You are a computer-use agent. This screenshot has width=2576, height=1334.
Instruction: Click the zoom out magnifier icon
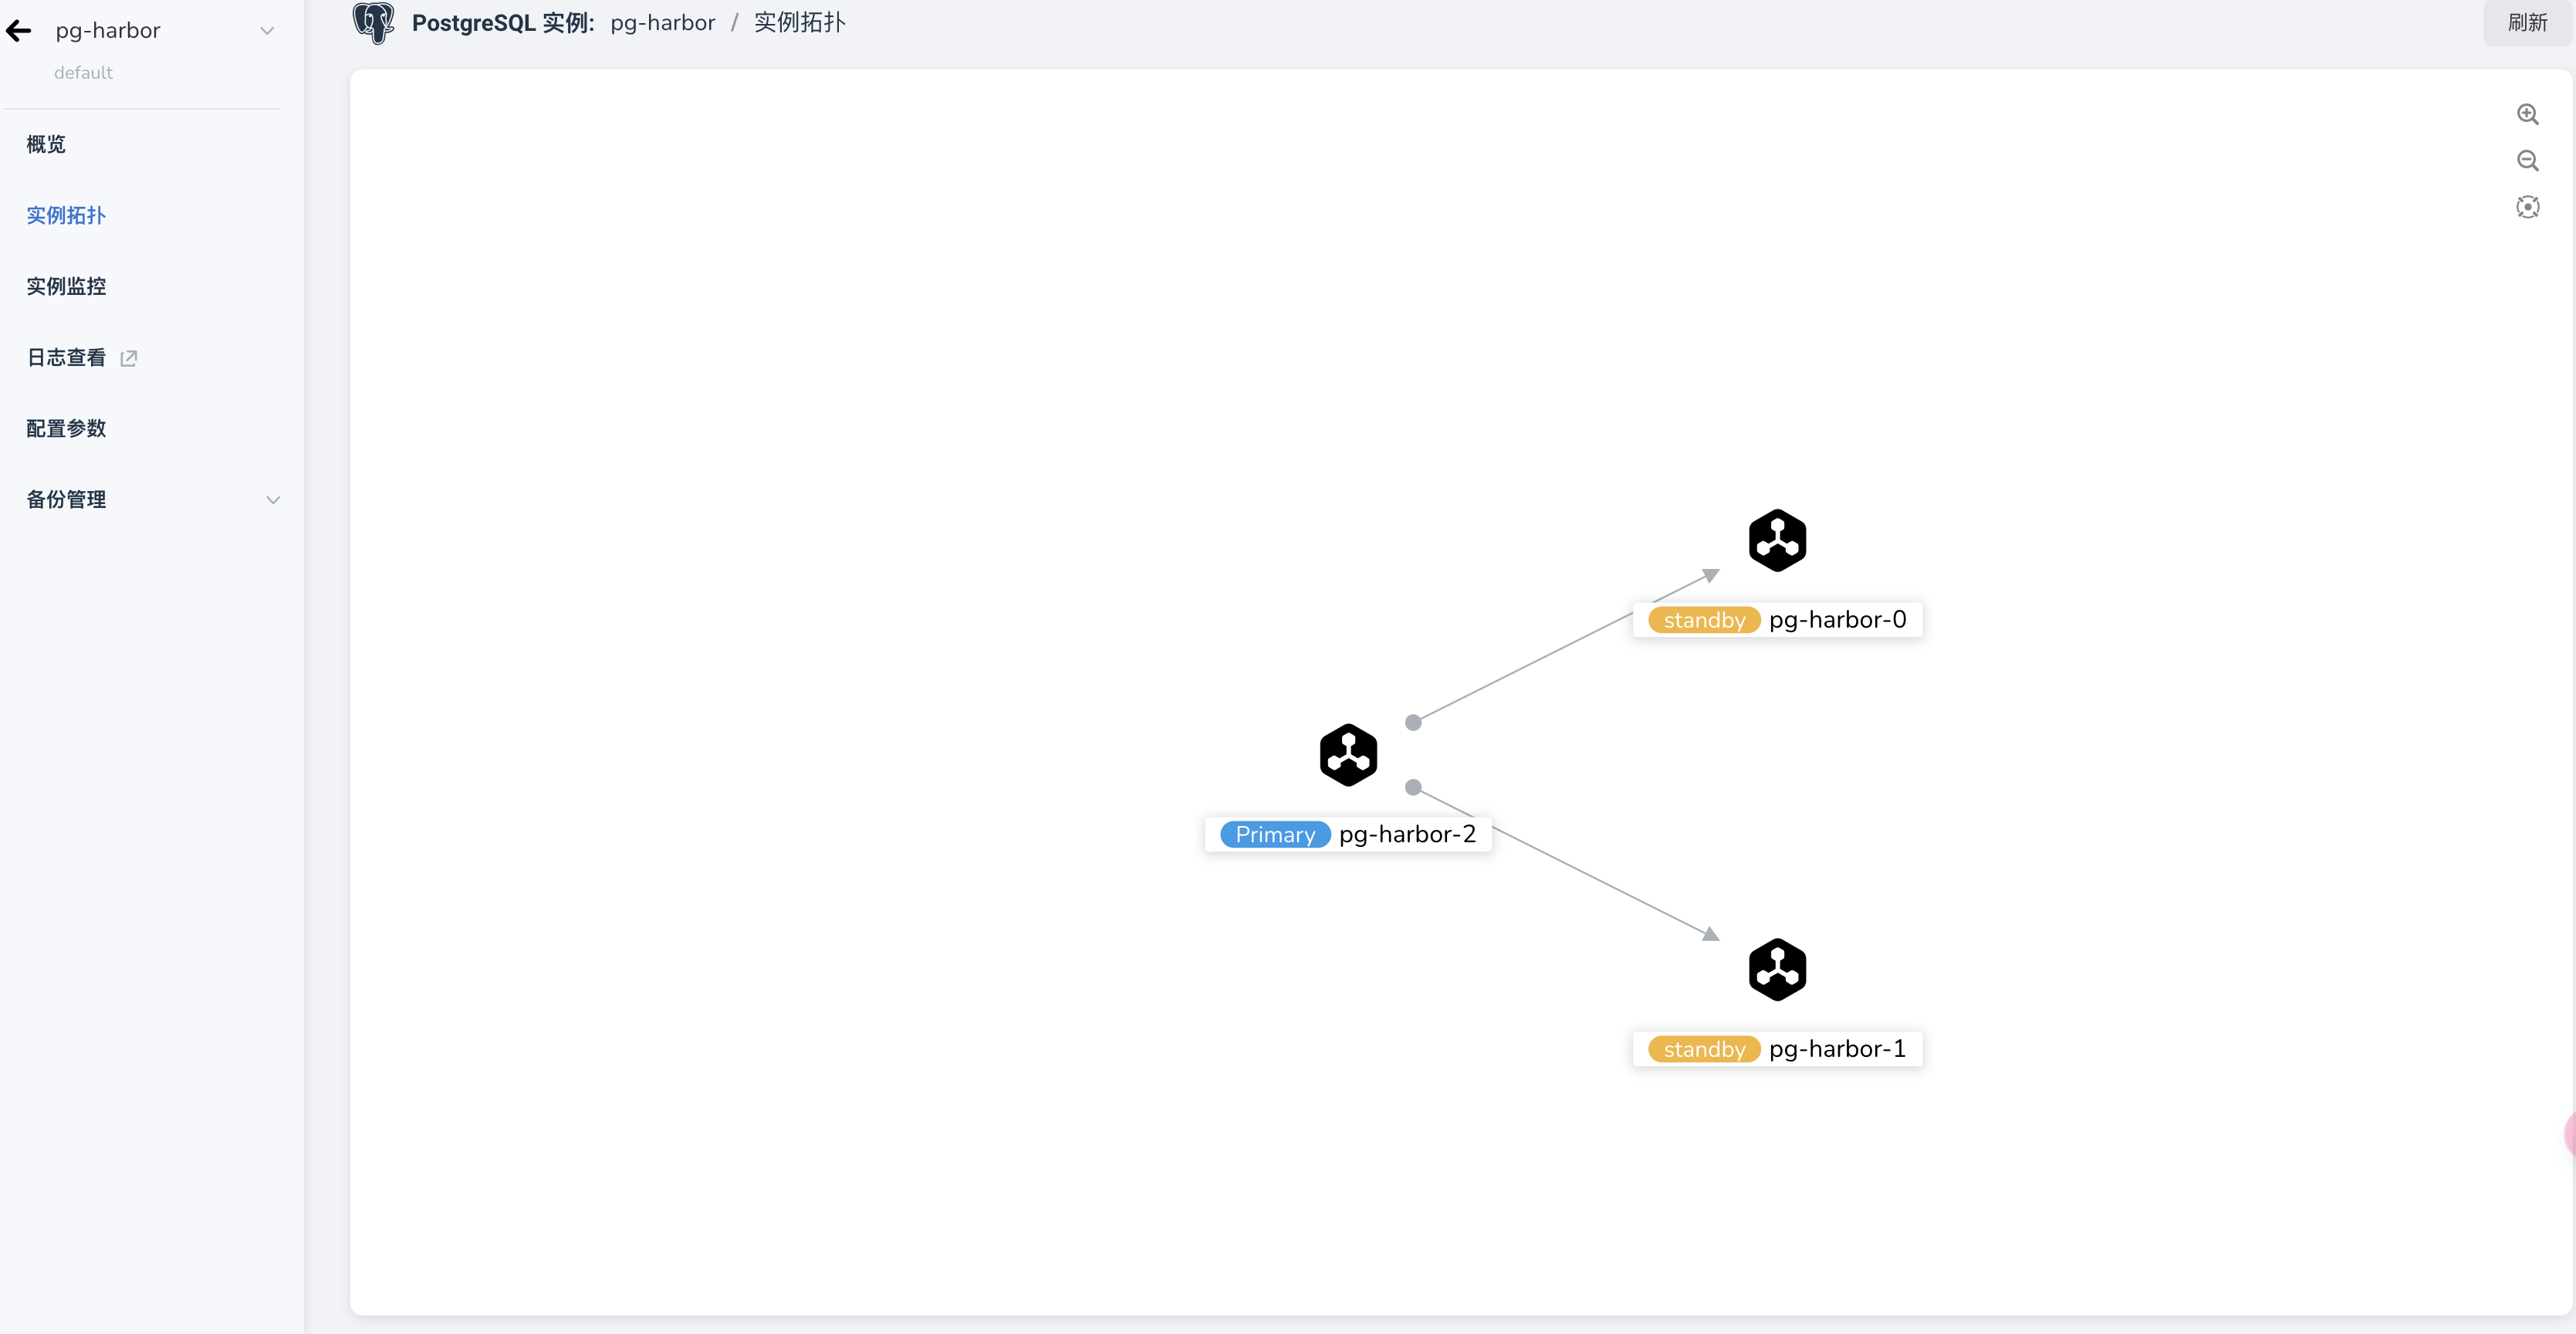point(2527,161)
